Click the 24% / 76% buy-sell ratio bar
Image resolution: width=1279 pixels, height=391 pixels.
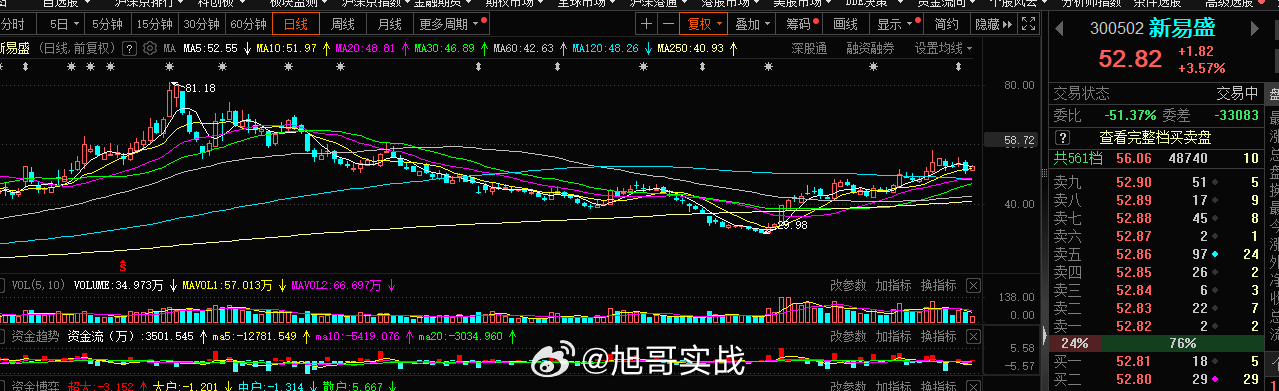(1157, 344)
